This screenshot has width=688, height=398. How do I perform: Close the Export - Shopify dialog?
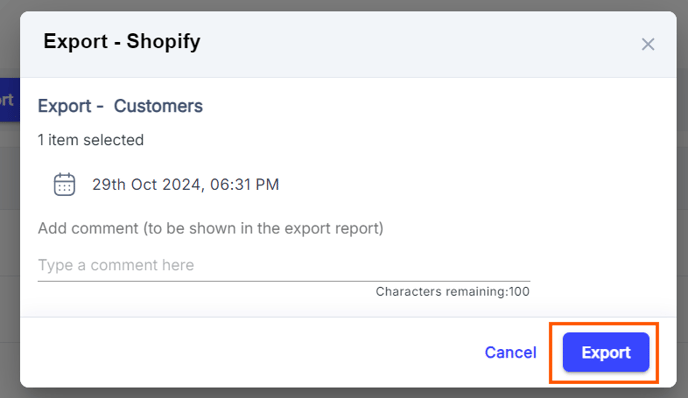(648, 44)
